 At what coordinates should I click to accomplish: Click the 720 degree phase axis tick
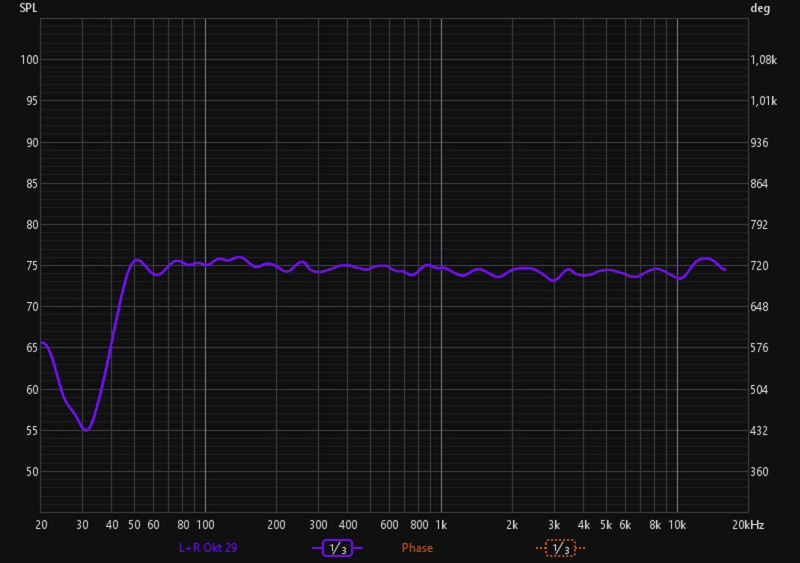(764, 266)
